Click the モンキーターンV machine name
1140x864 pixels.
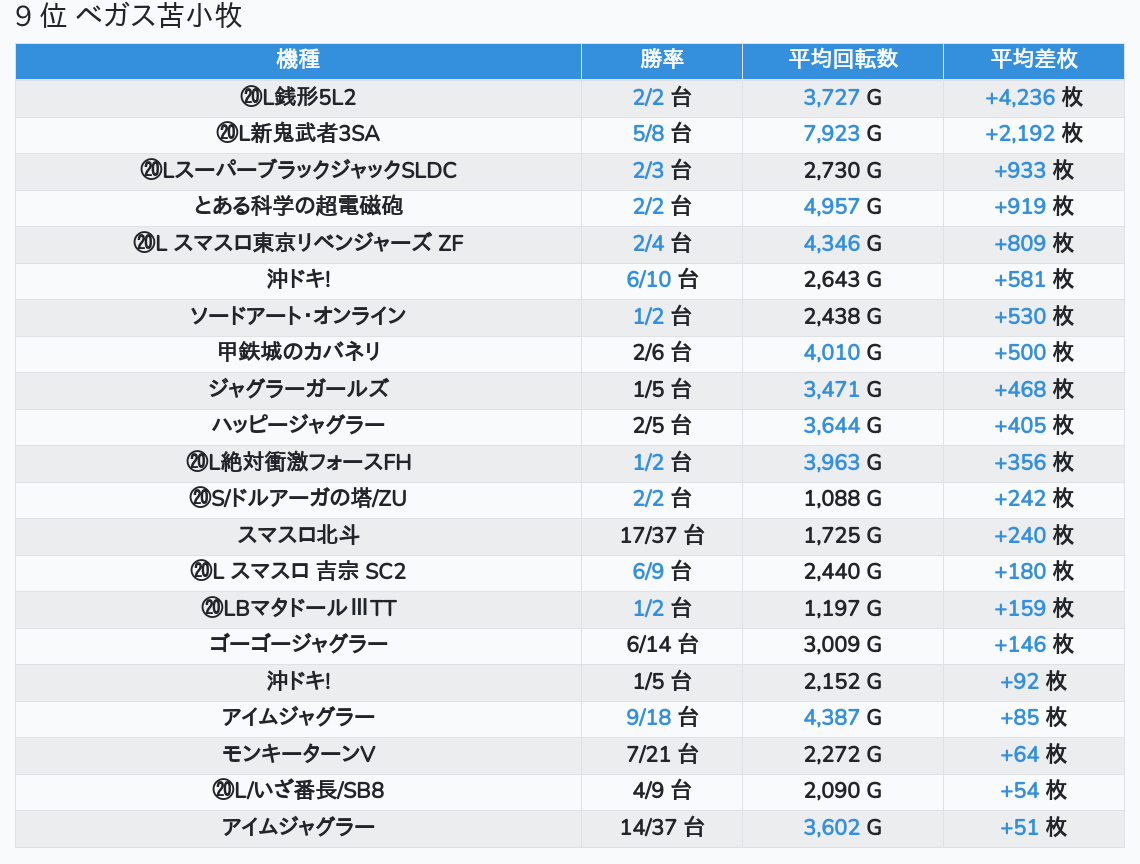point(298,754)
